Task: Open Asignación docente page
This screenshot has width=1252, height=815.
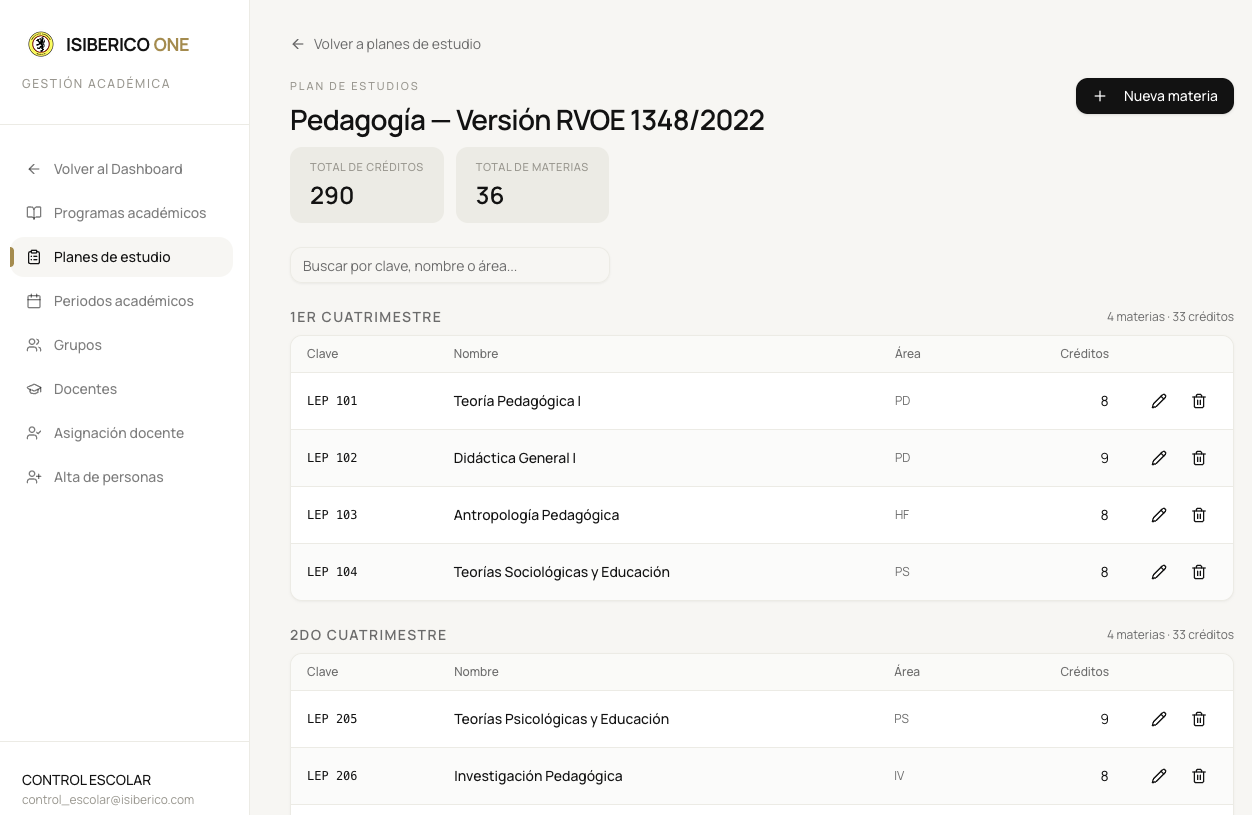Action: (x=121, y=433)
